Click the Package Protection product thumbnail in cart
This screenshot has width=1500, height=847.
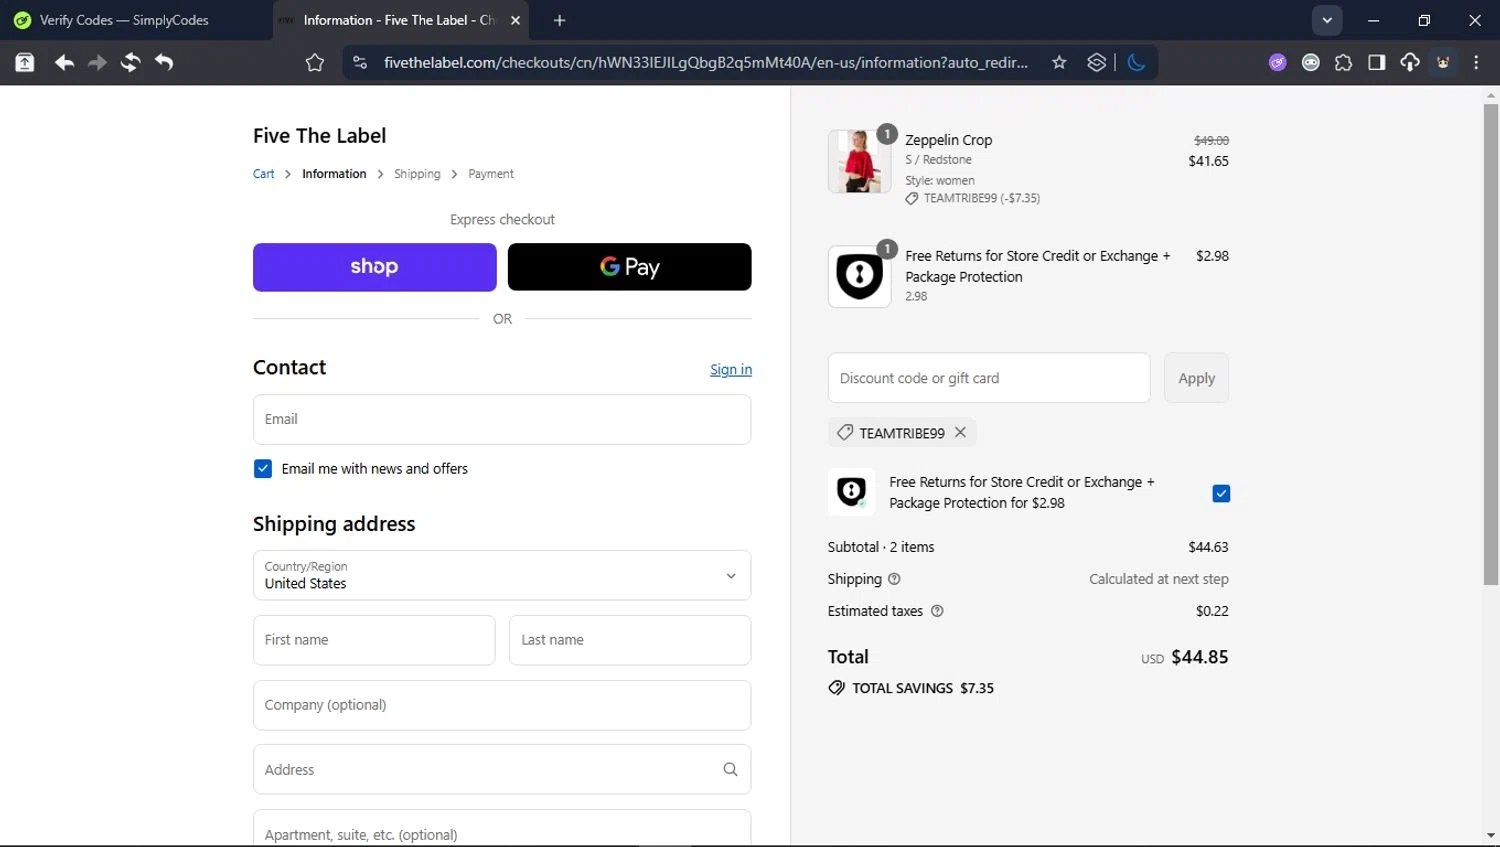(859, 276)
